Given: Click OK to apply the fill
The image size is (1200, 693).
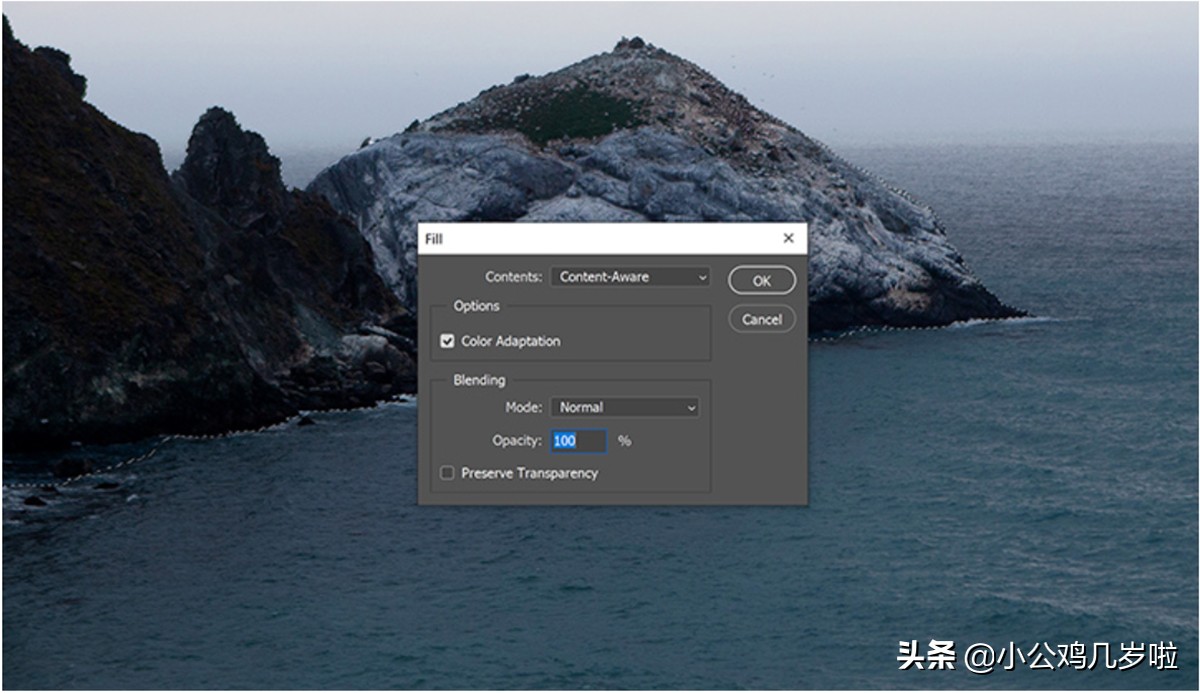Looking at the screenshot, I should coord(761,281).
